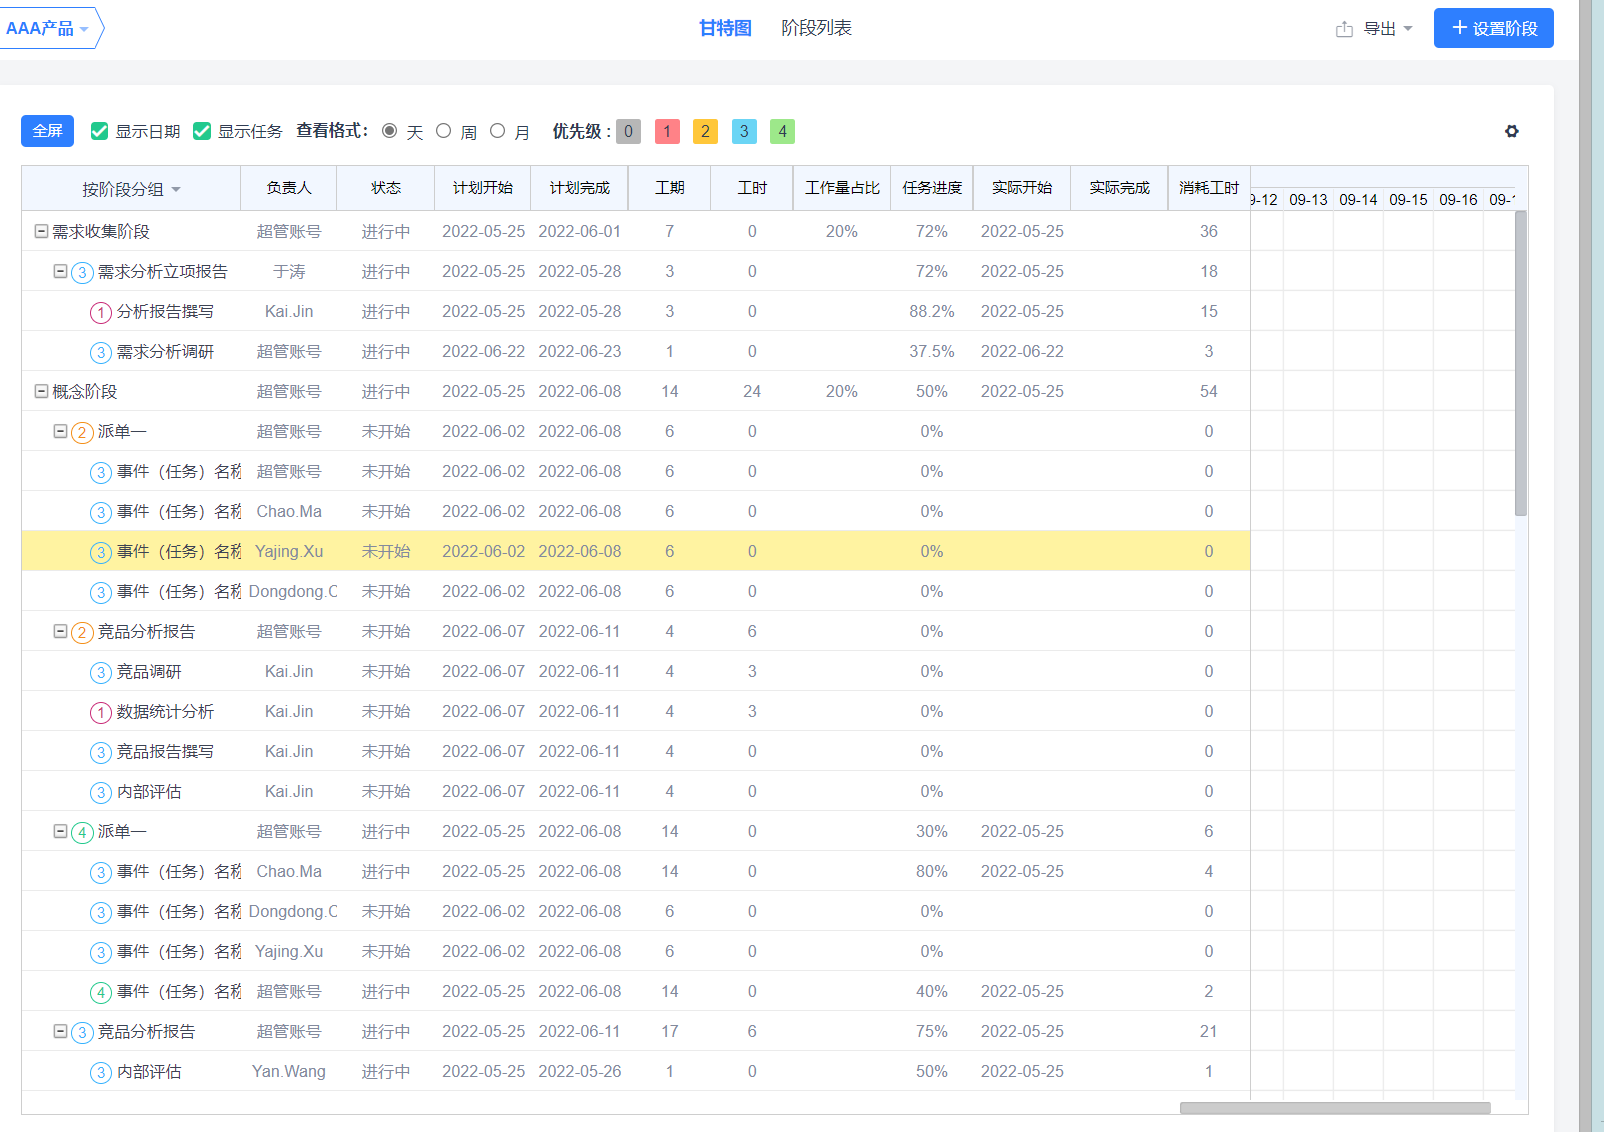Click the 设置阶段 button

(x=1493, y=28)
